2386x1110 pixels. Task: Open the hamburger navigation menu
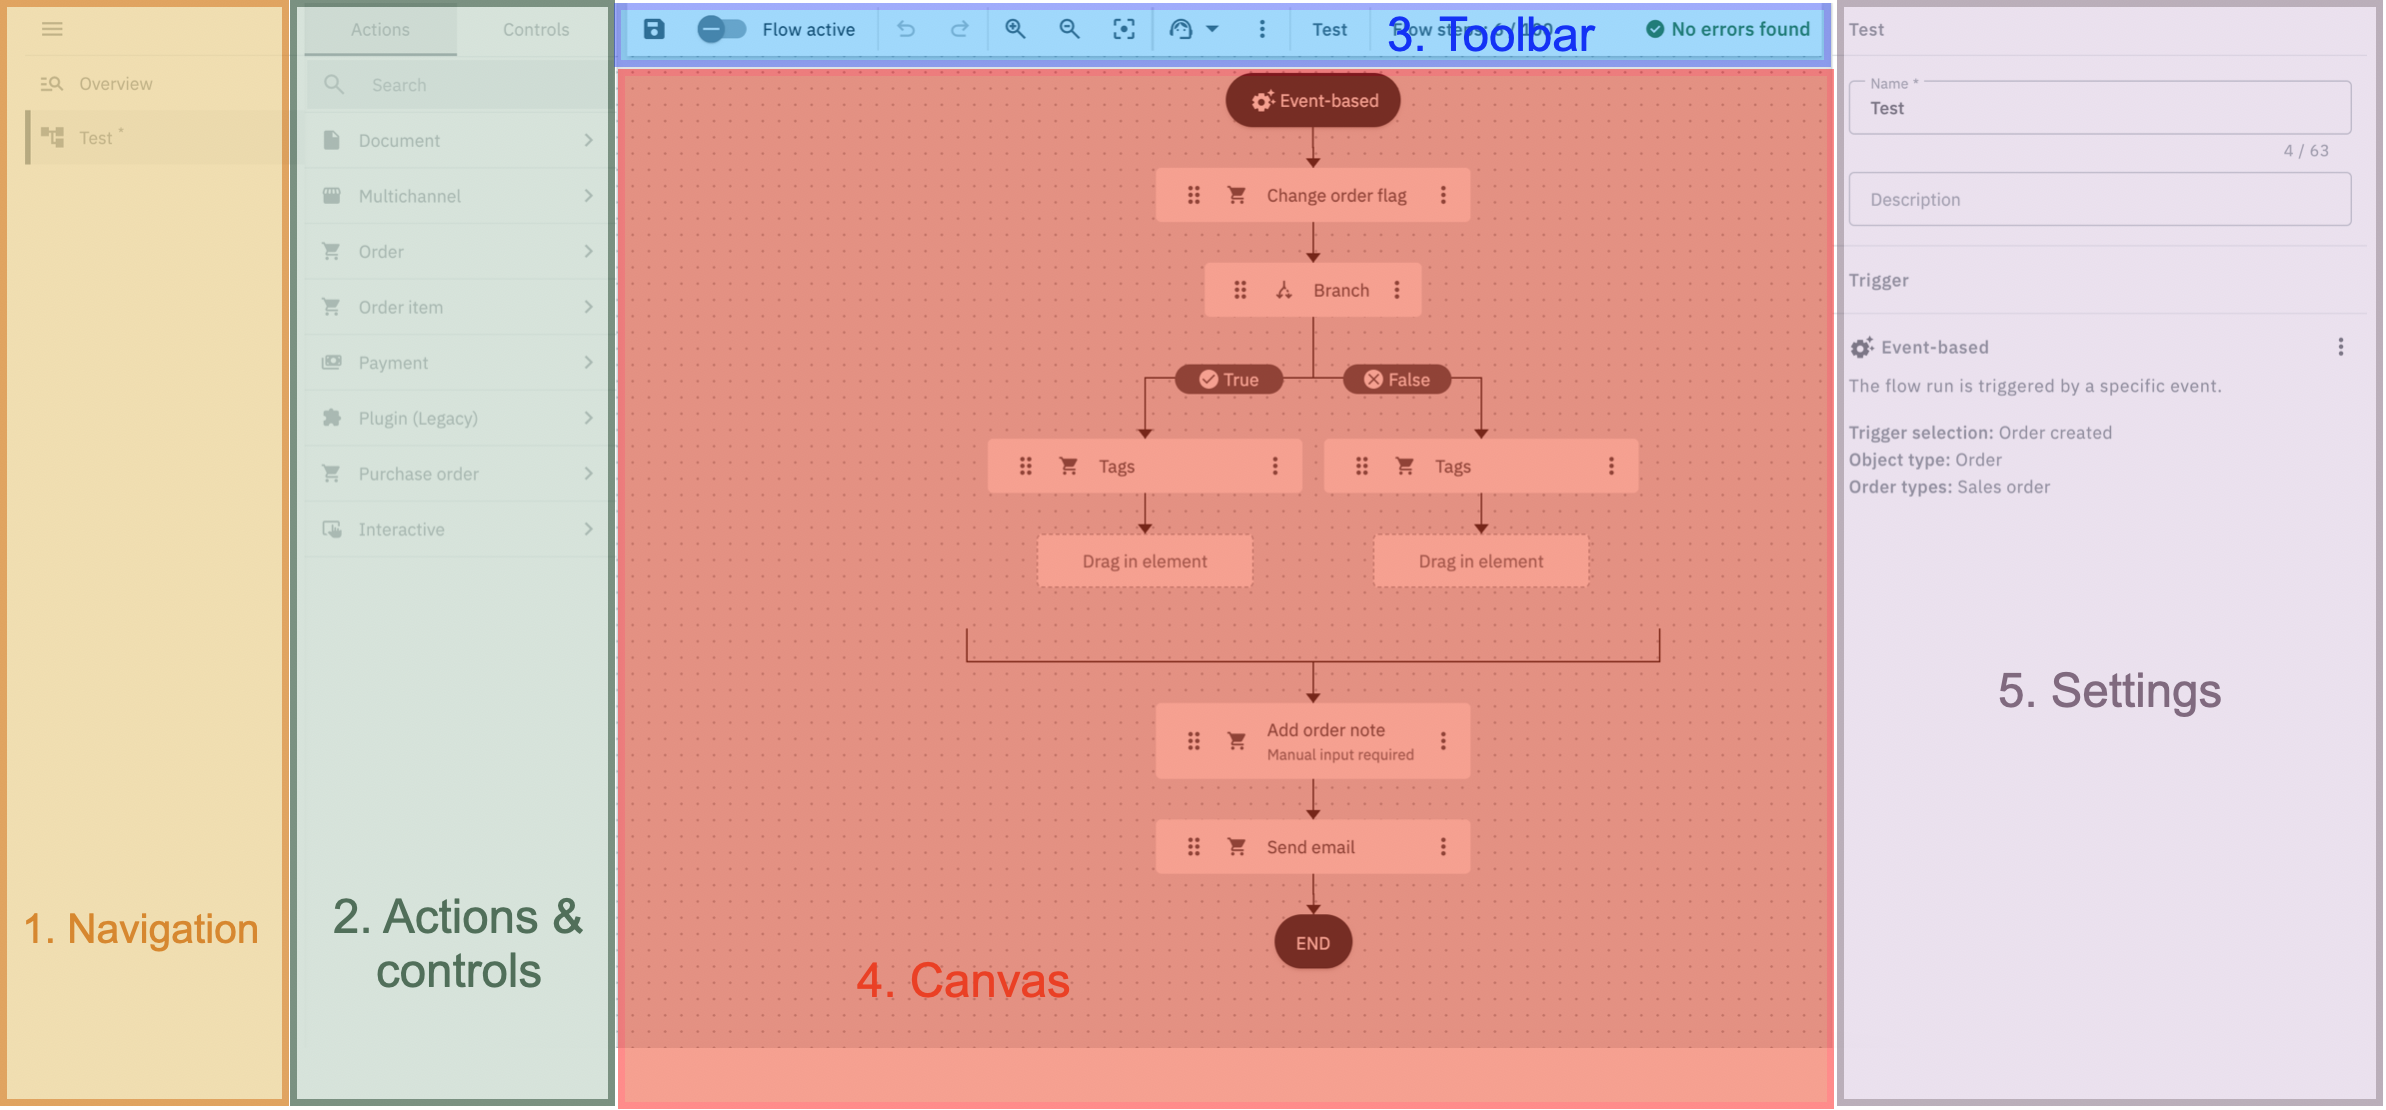point(52,29)
